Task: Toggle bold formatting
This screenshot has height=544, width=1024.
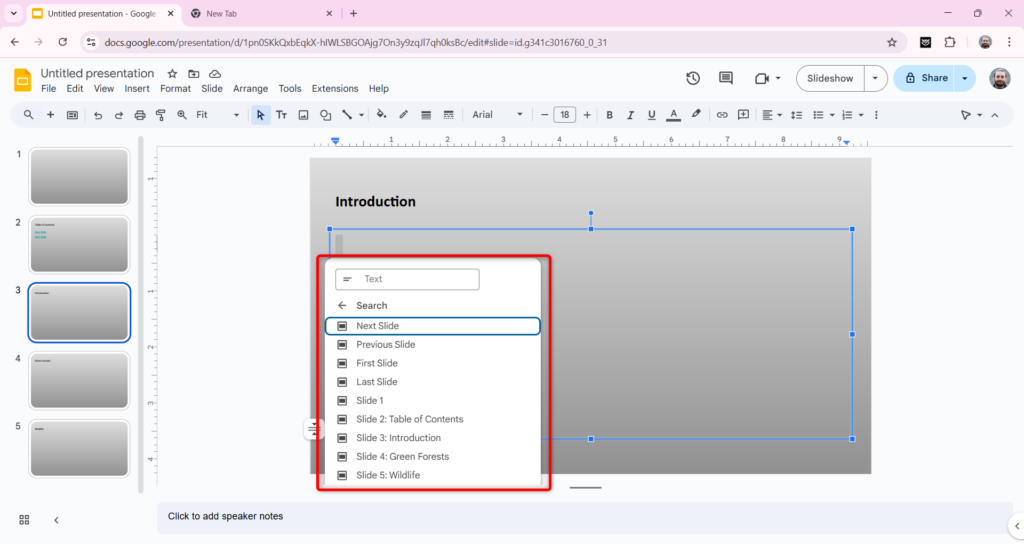Action: (609, 115)
